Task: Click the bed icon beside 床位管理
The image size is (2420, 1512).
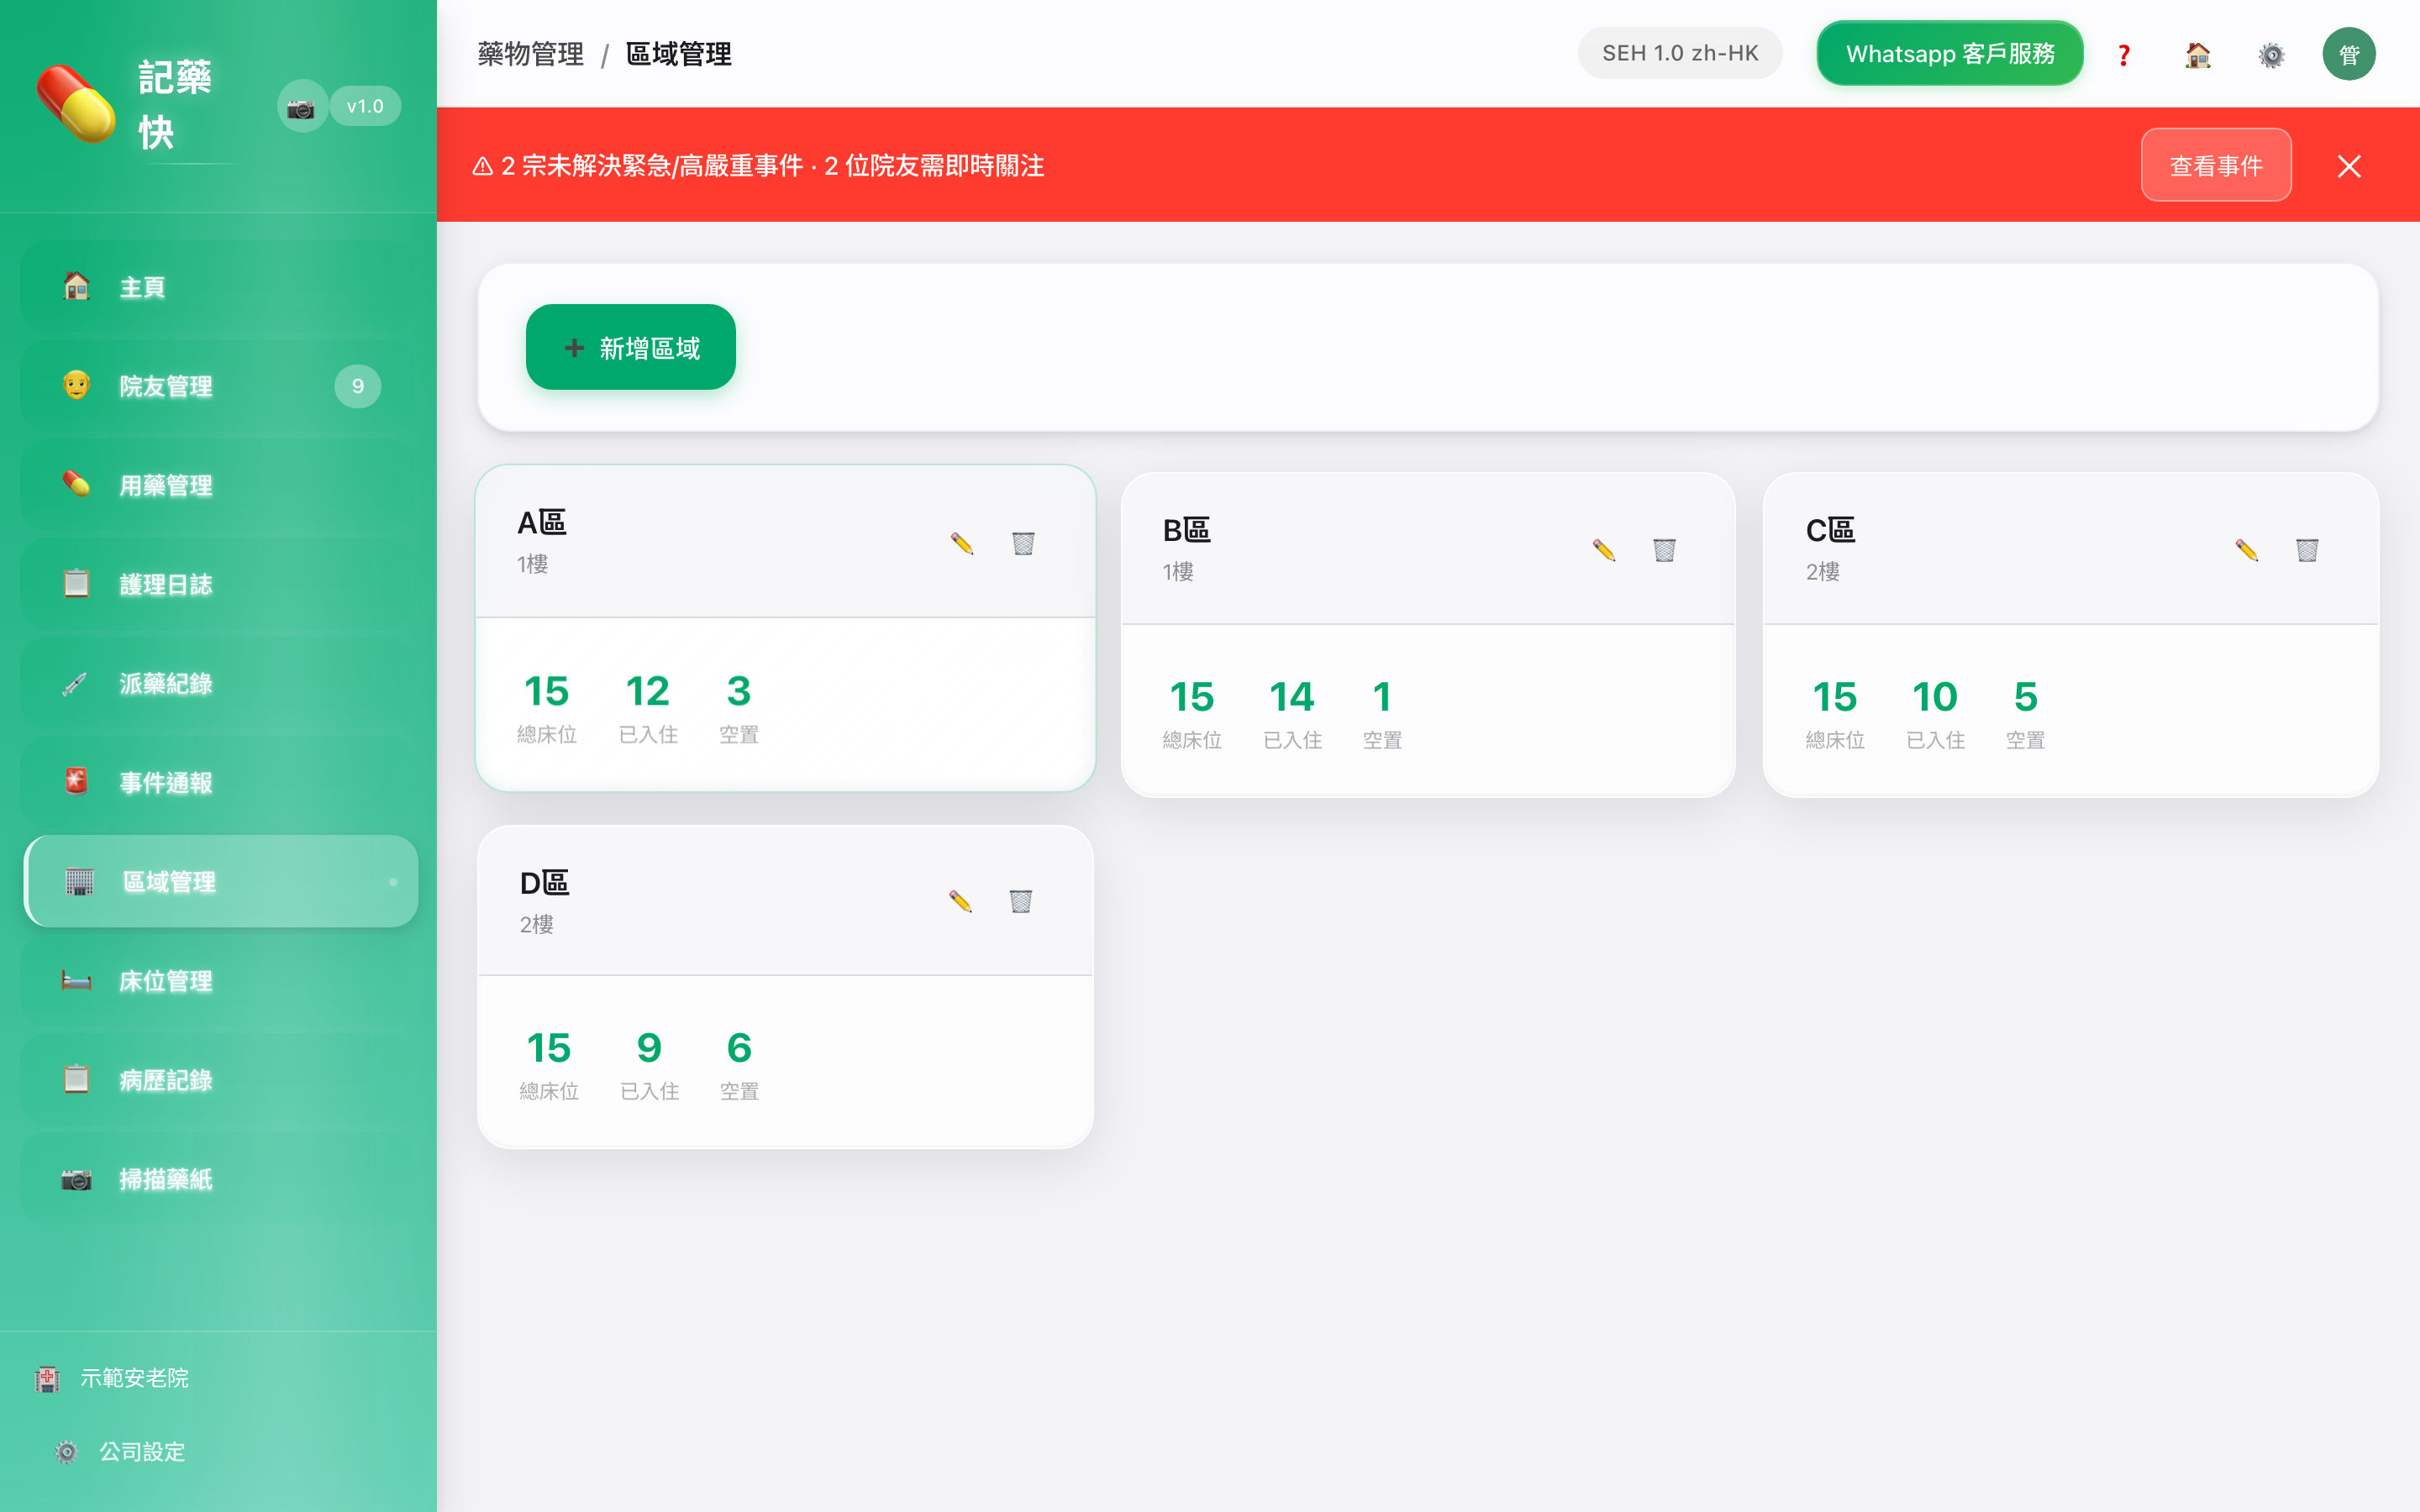Action: [77, 980]
